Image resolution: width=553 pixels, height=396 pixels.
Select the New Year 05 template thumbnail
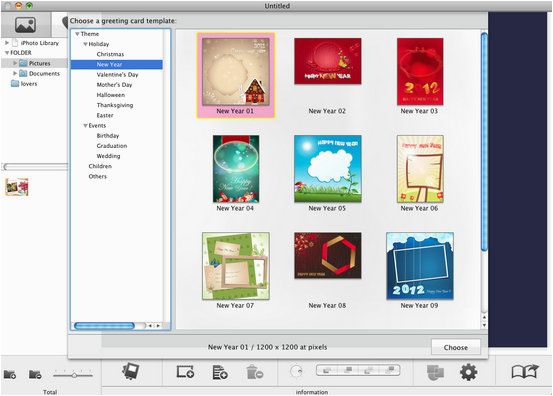point(328,169)
